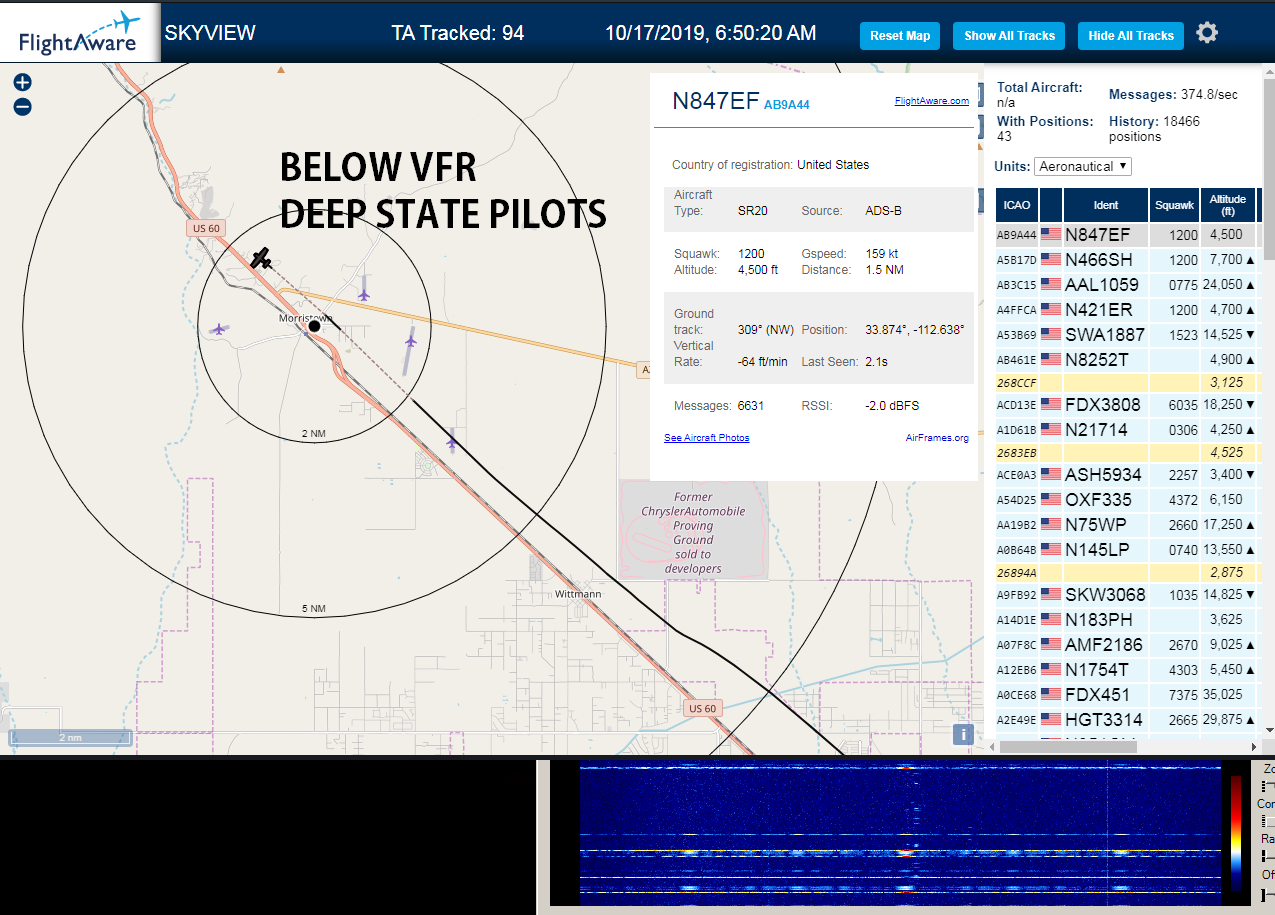Select the yellow 26894A row
Image resolution: width=1275 pixels, height=915 pixels.
click(1126, 572)
